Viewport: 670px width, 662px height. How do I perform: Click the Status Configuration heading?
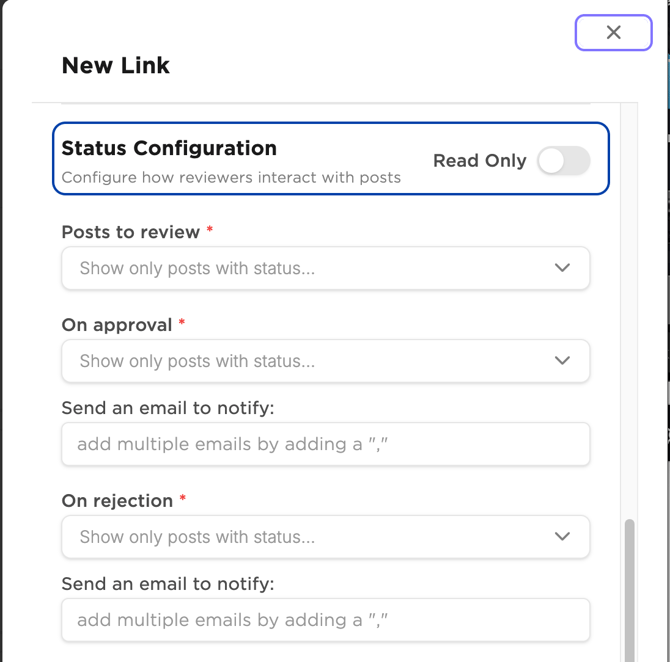(x=169, y=148)
